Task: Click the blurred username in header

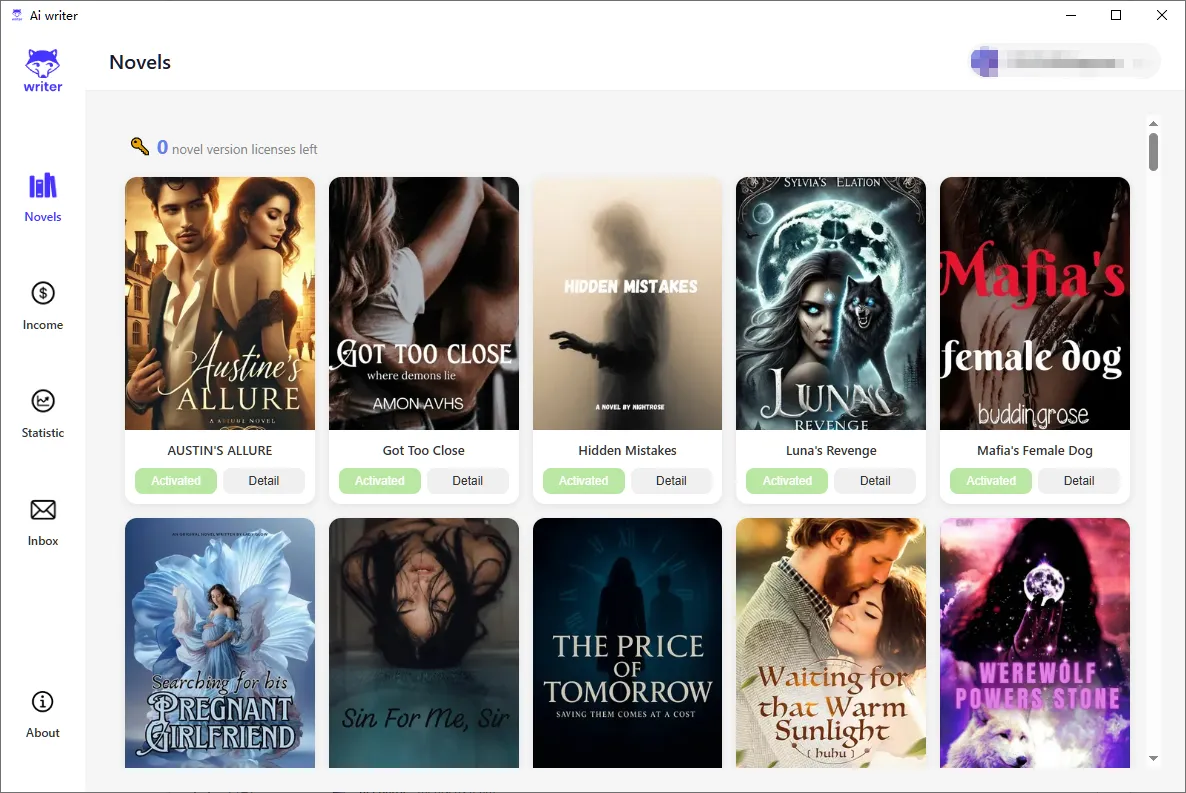Action: pos(1065,62)
